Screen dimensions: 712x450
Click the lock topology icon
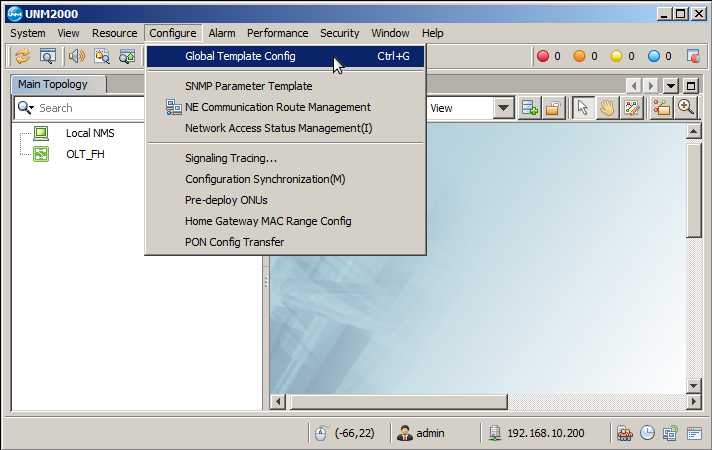553,108
